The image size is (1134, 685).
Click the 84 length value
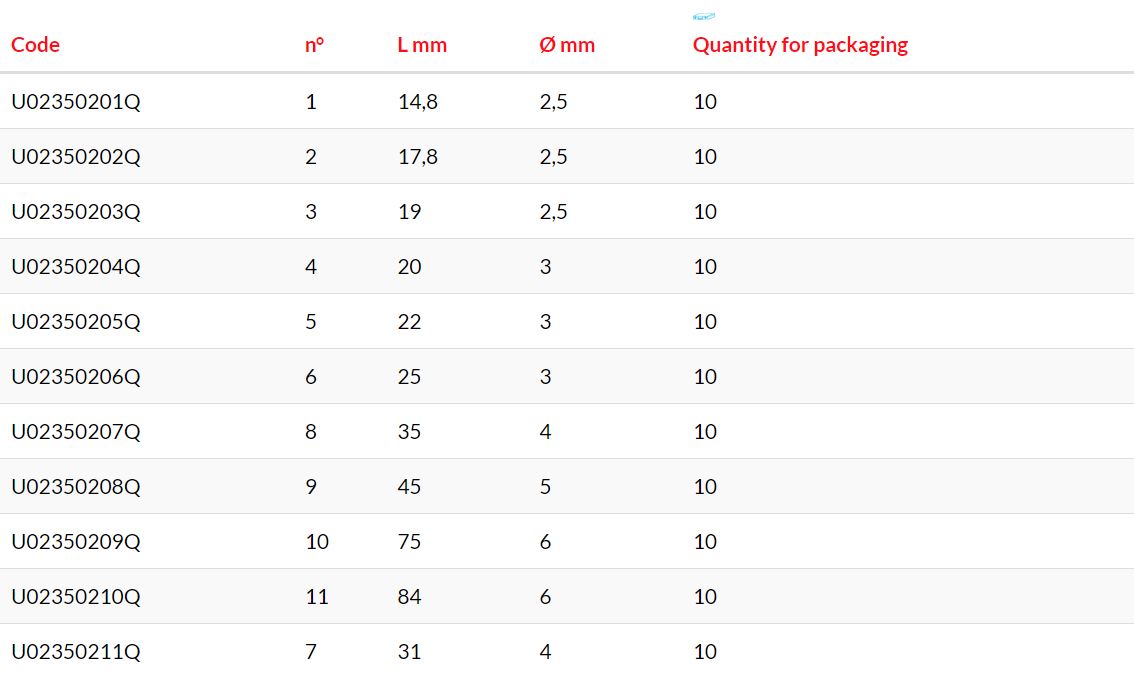coord(409,597)
